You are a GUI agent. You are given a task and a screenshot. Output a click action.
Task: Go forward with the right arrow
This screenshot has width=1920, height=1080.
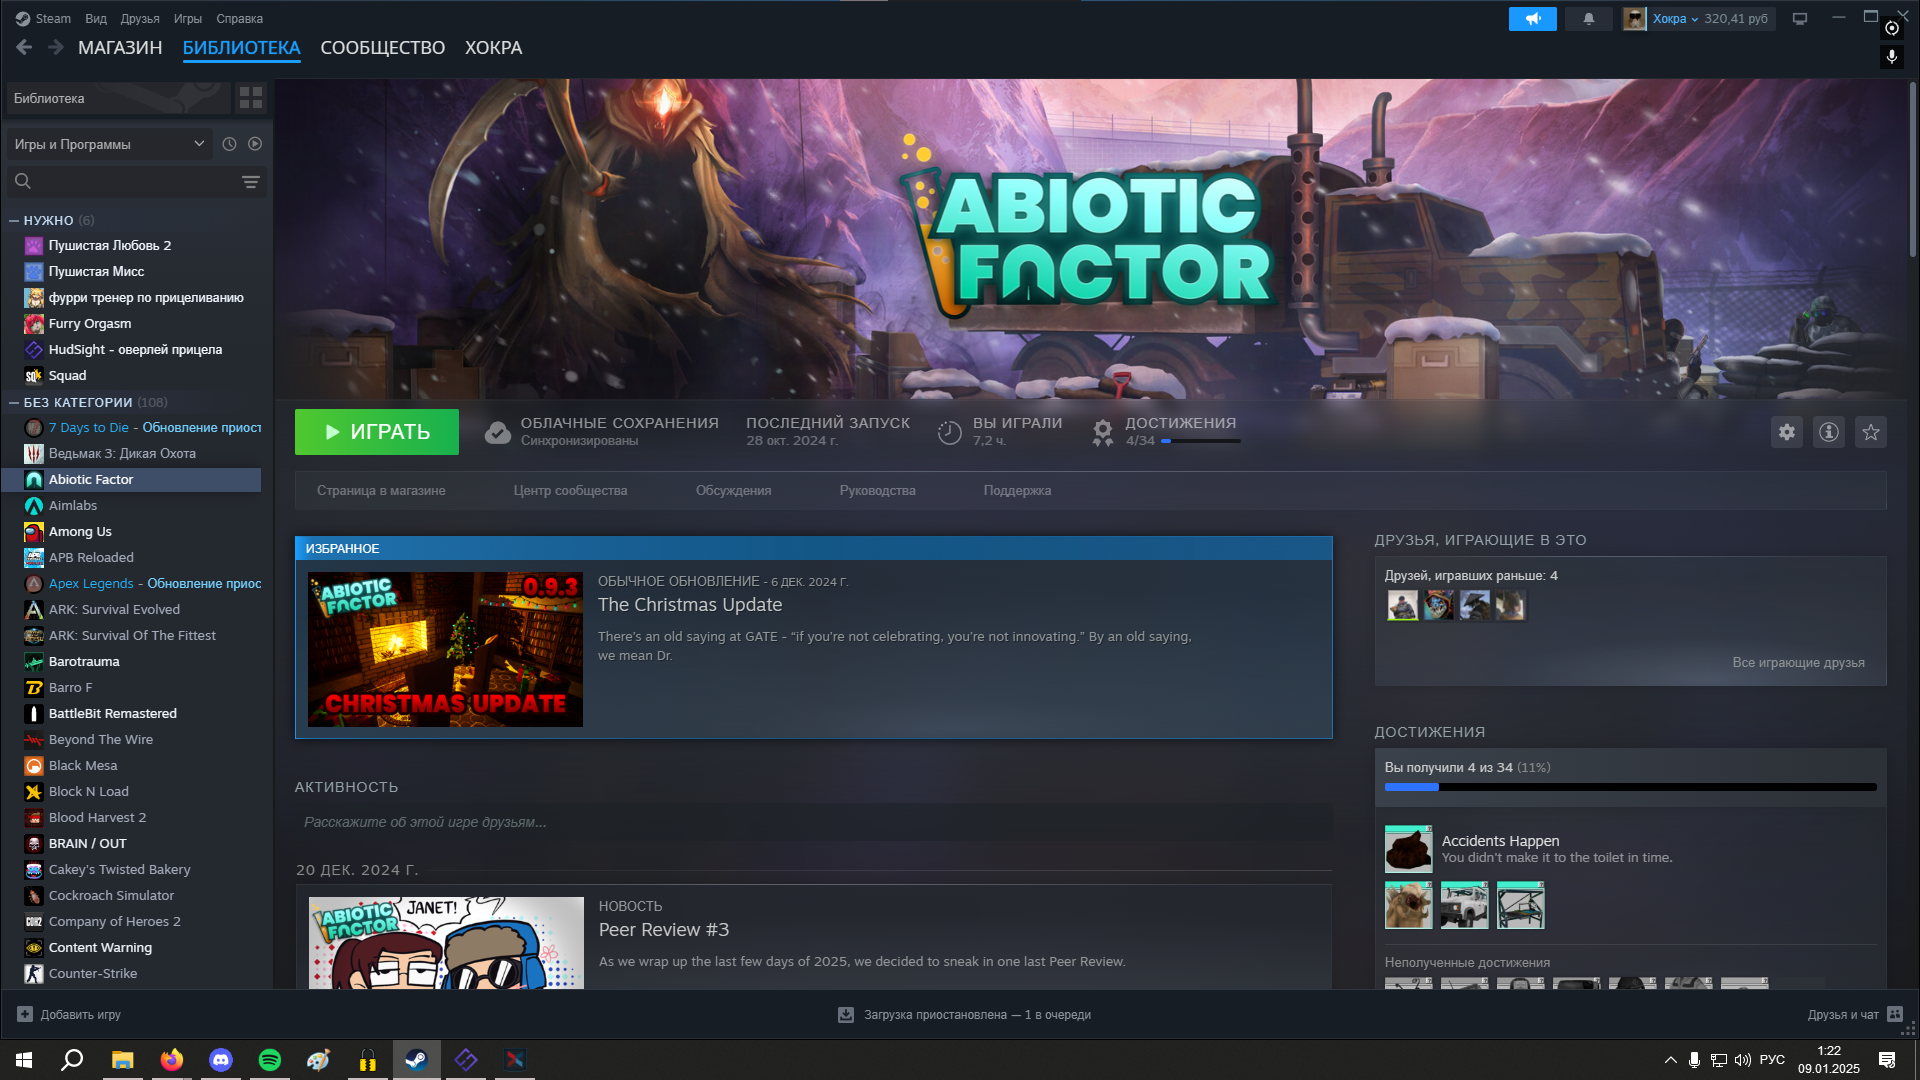tap(56, 47)
